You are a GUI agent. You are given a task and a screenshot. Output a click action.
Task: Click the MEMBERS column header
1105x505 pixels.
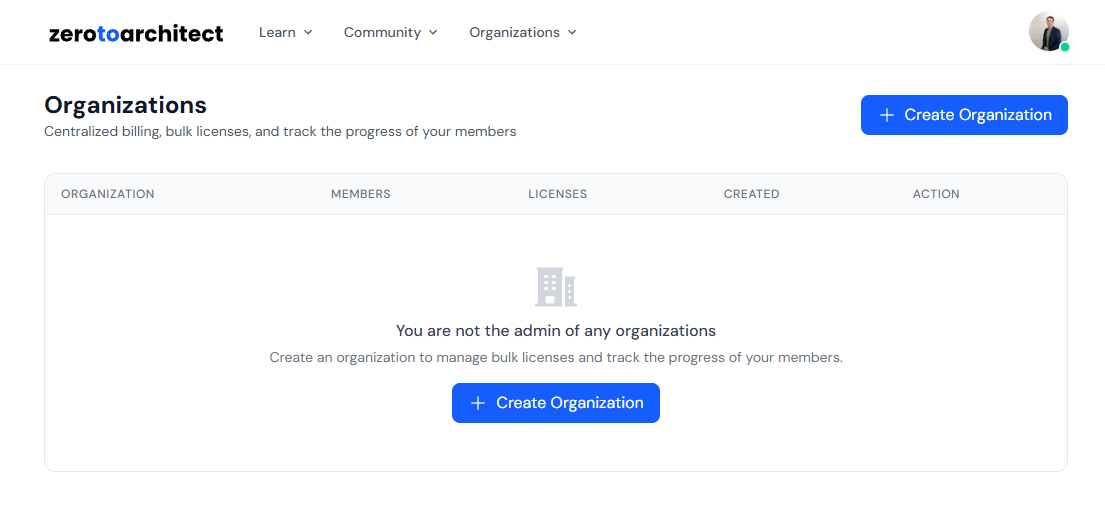pos(360,194)
